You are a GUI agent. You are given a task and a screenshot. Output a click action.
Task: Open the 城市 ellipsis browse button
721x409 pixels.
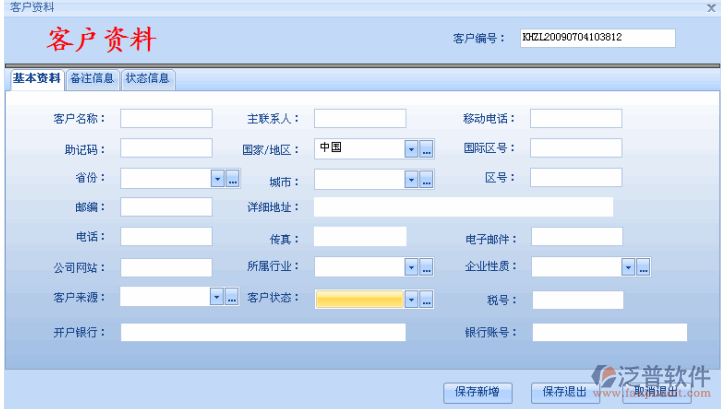426,179
